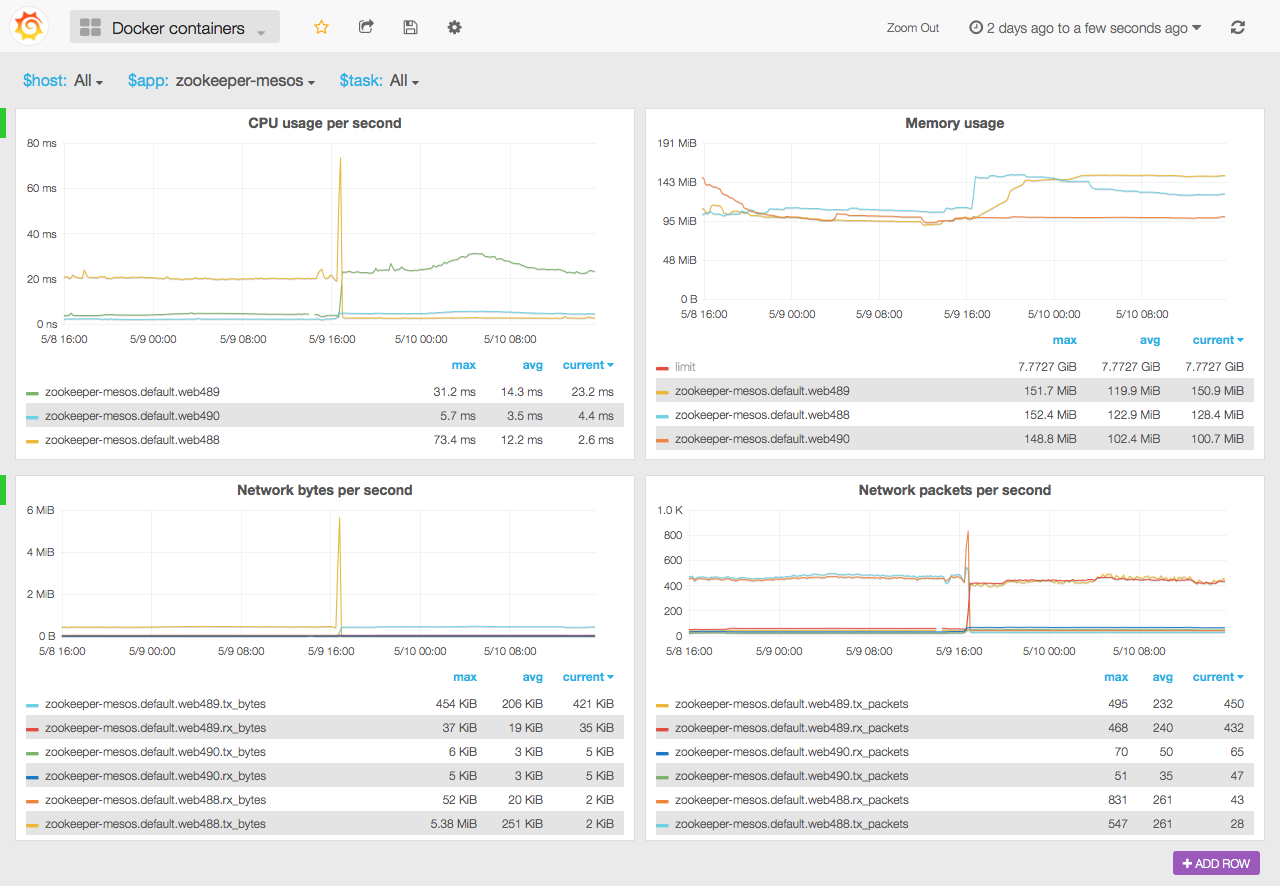This screenshot has width=1280, height=886.
Task: Toggle web490.tx_bytes series visibility
Action: [155, 752]
